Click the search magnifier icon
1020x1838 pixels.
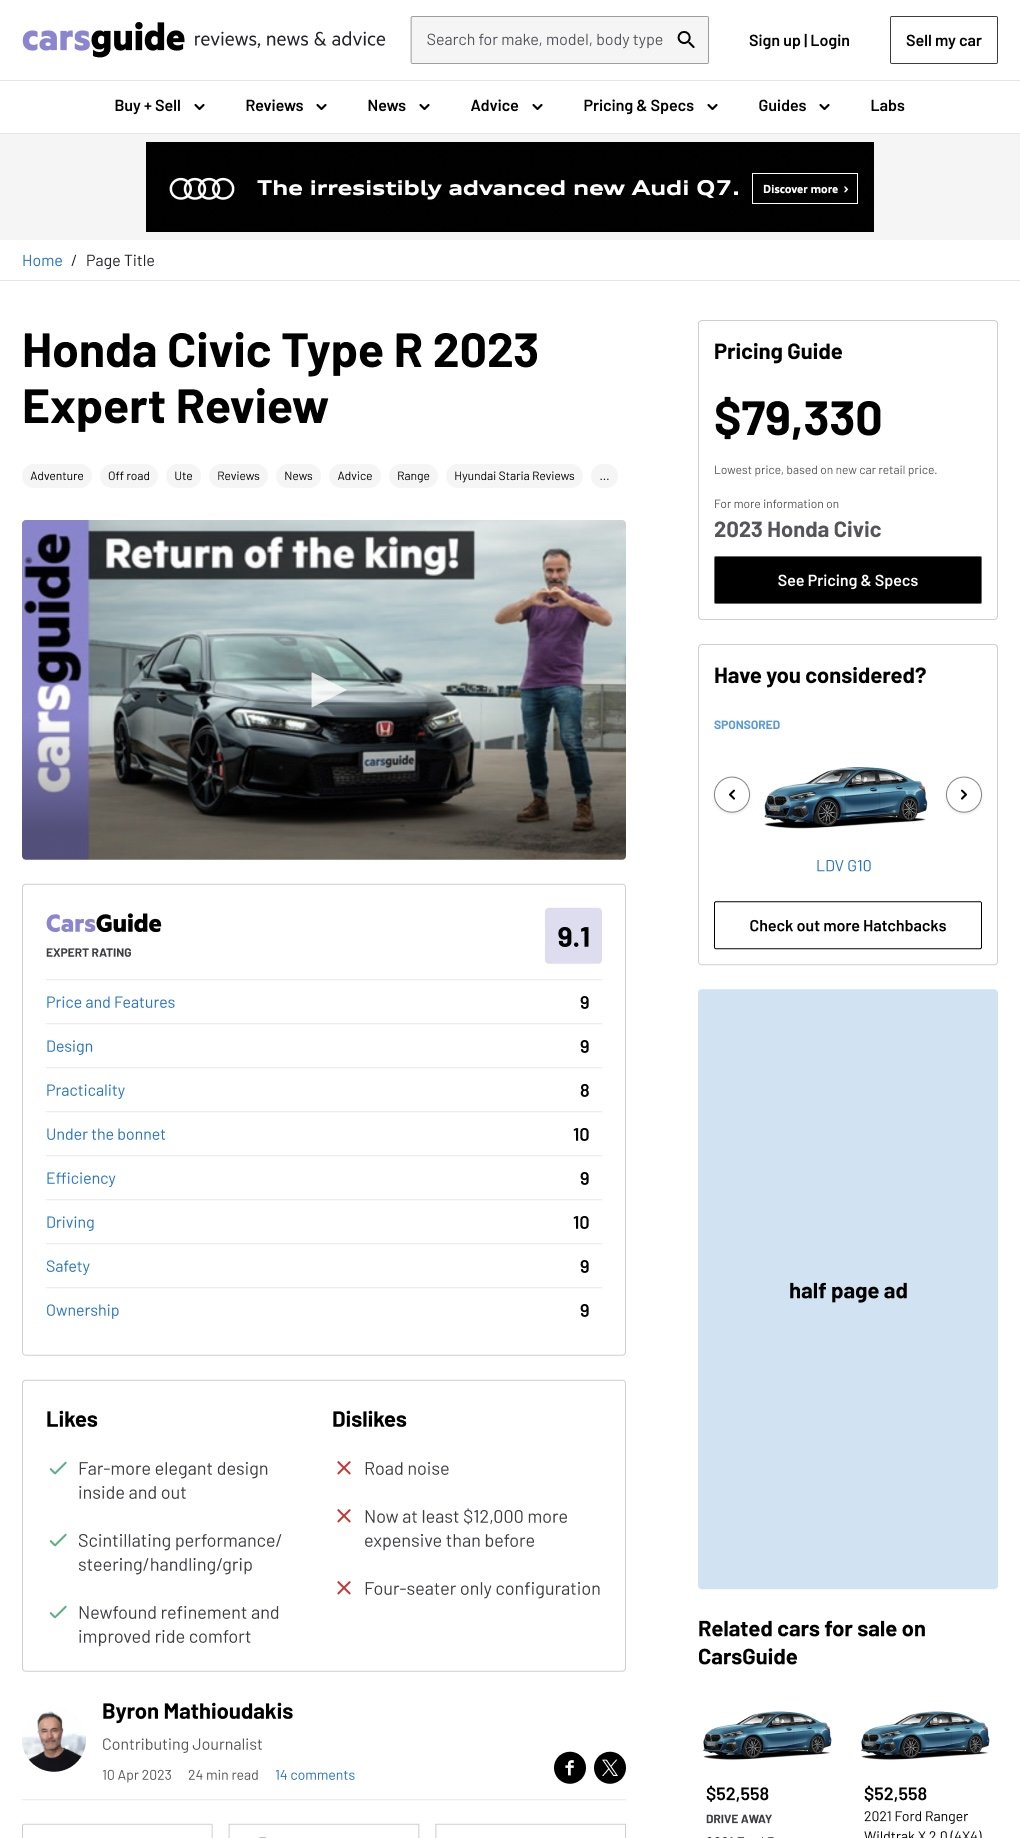pyautogui.click(x=686, y=40)
